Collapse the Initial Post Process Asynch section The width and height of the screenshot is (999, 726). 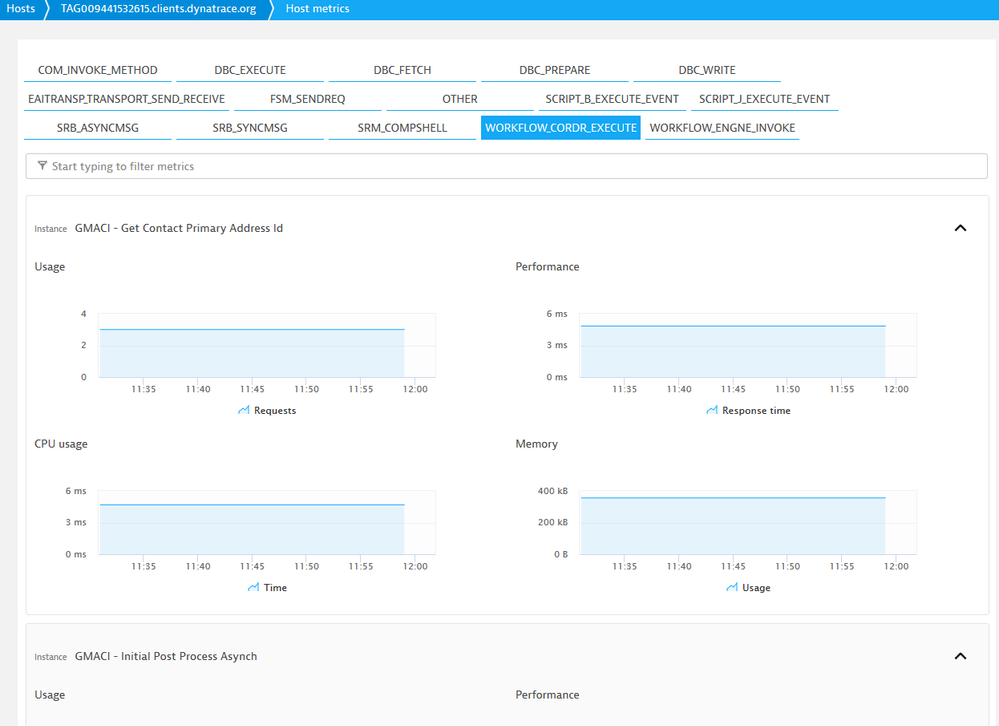960,656
